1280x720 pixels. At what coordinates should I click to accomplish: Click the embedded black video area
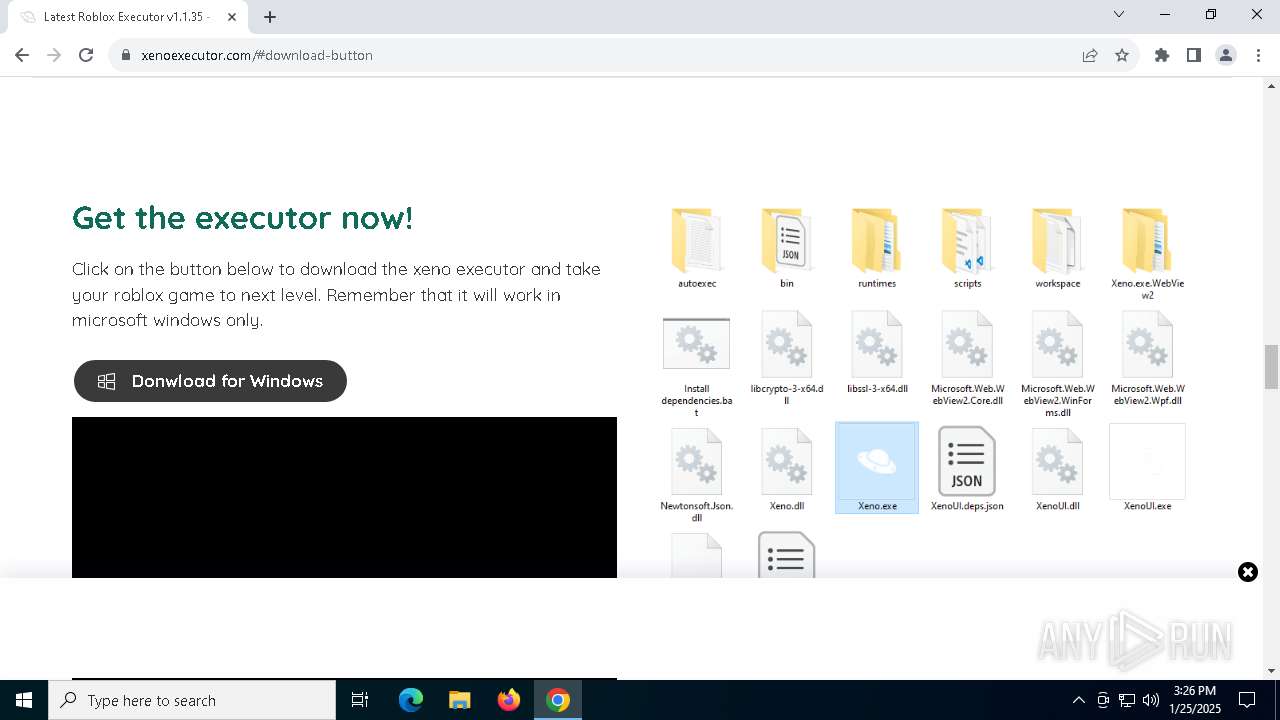pyautogui.click(x=344, y=497)
